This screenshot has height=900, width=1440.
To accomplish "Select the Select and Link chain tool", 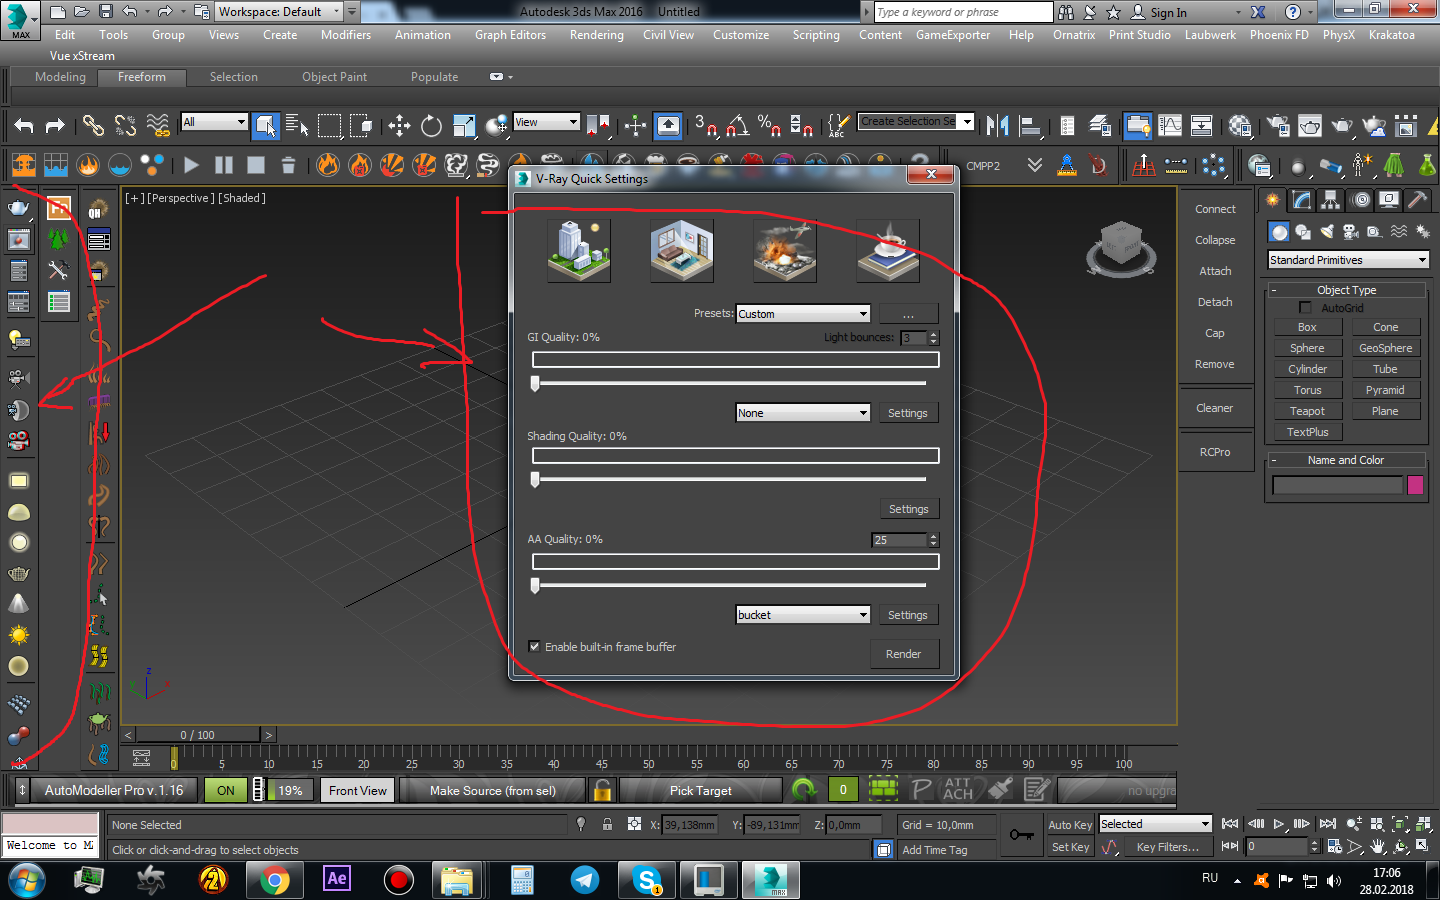I will [x=93, y=125].
